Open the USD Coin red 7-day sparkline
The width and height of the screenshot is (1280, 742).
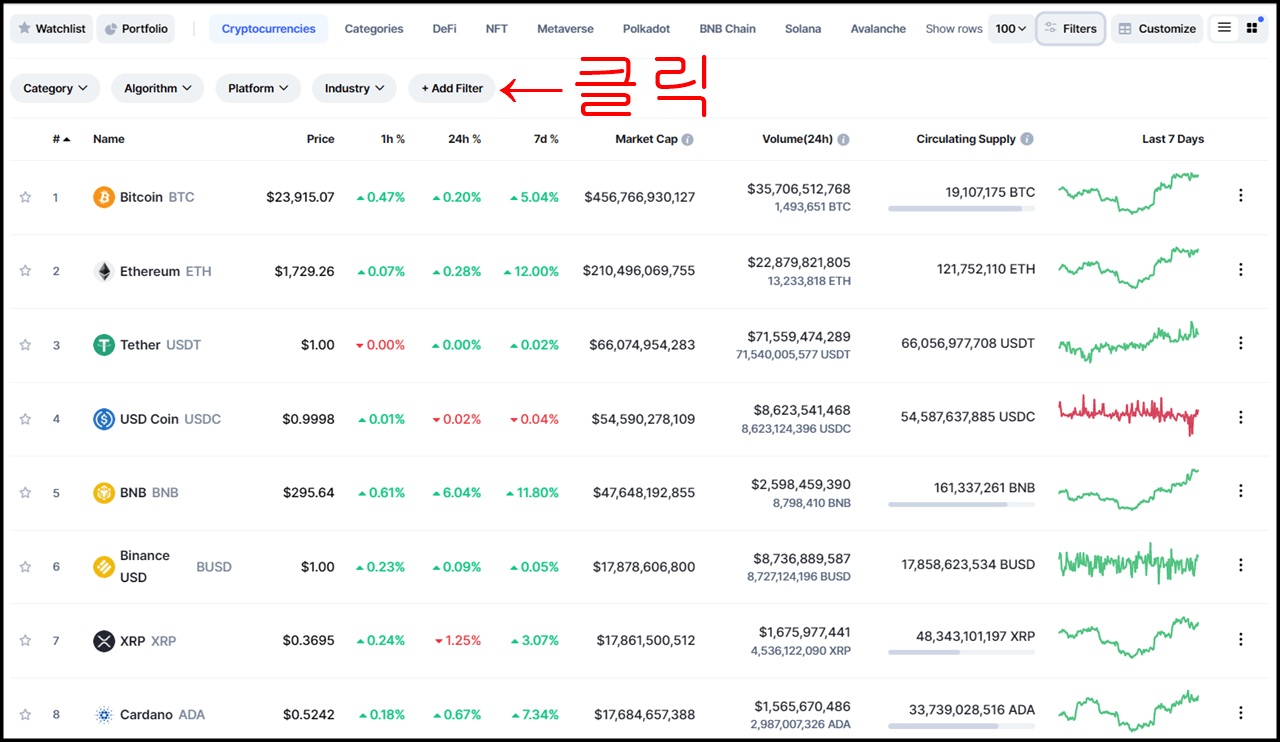tap(1129, 414)
